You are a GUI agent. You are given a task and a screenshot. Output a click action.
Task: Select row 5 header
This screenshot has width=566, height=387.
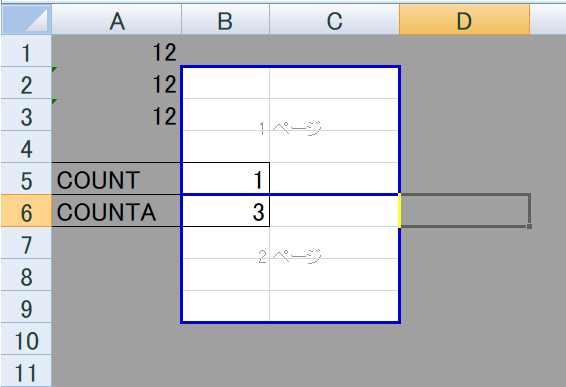[x=26, y=178]
